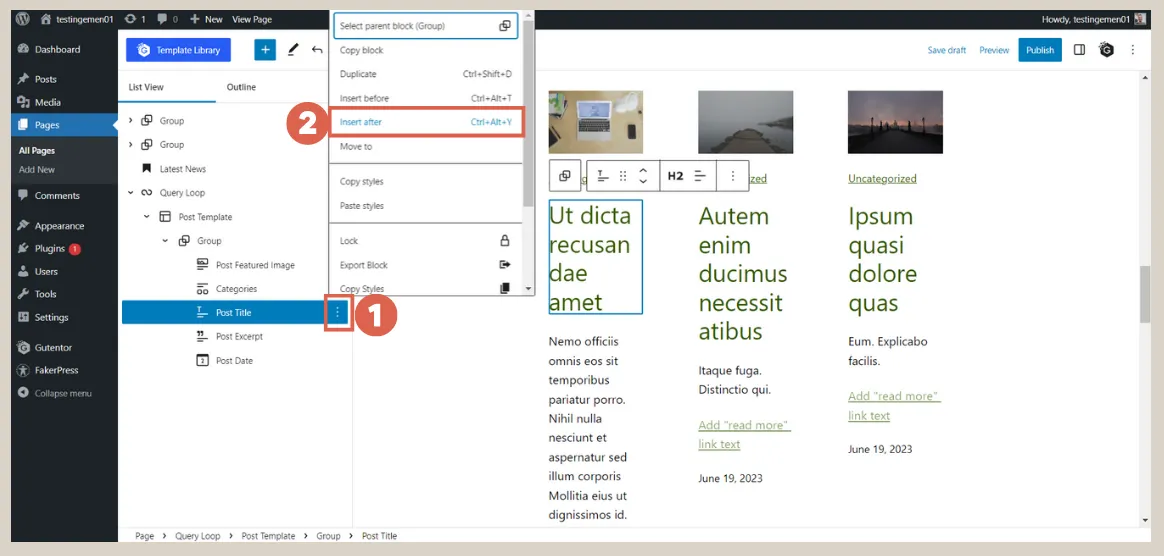Open block toolbar three-dot options
This screenshot has width=1164, height=556.
click(733, 176)
